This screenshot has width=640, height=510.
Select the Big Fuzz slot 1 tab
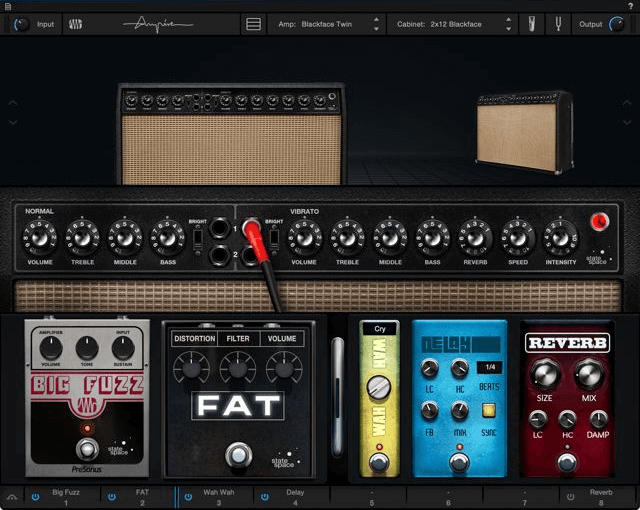[62, 497]
